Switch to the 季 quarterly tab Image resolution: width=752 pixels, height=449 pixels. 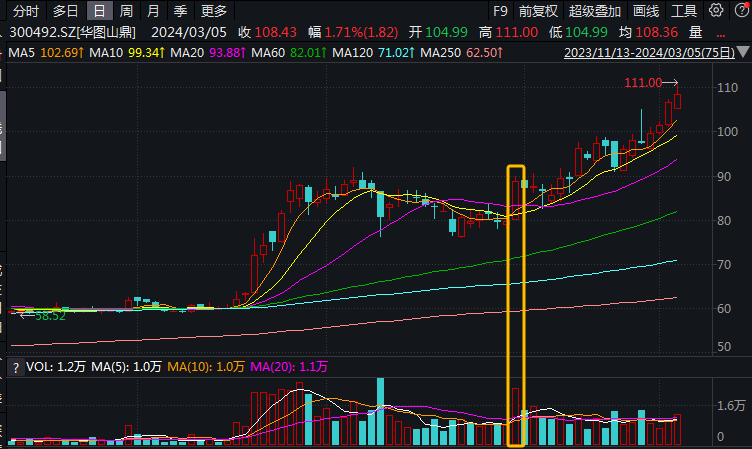(180, 11)
